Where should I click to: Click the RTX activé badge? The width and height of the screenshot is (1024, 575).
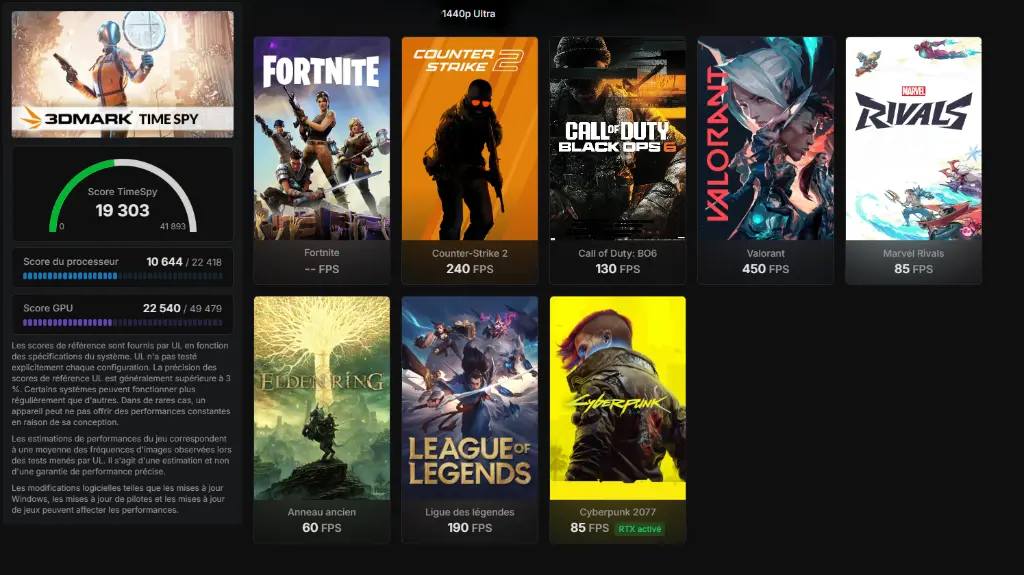pyautogui.click(x=640, y=529)
